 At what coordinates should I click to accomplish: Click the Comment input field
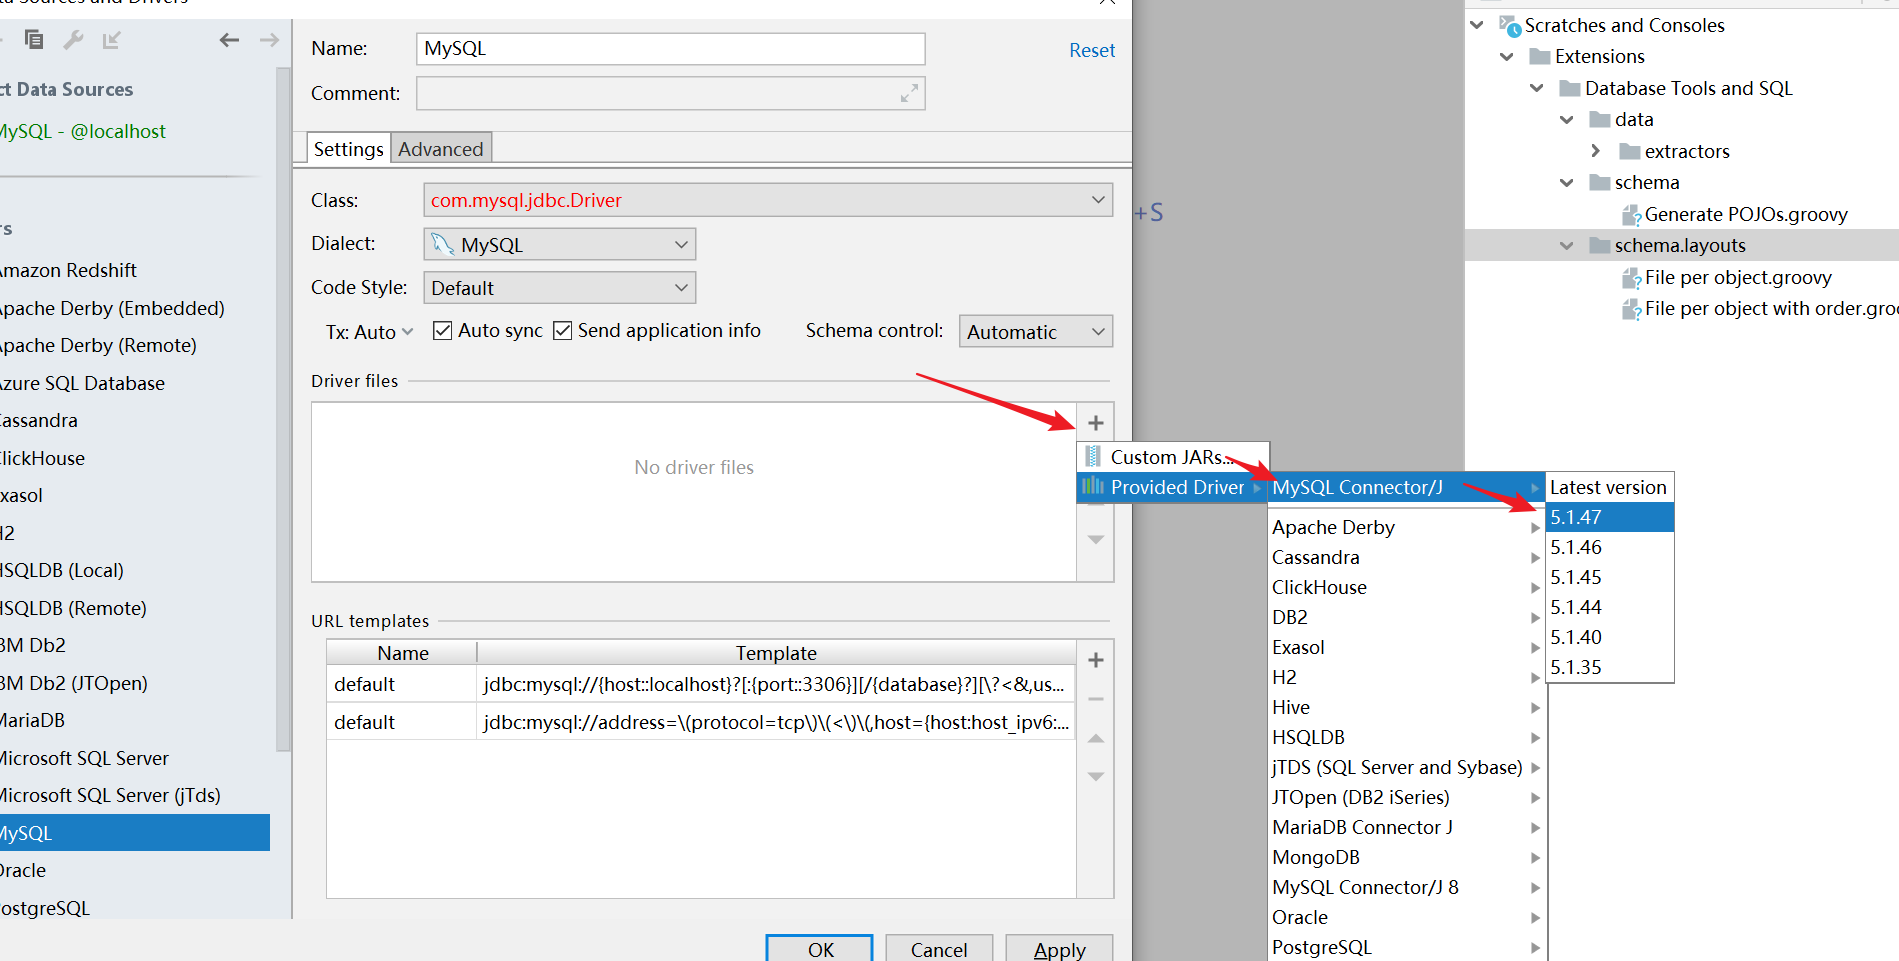tap(671, 93)
